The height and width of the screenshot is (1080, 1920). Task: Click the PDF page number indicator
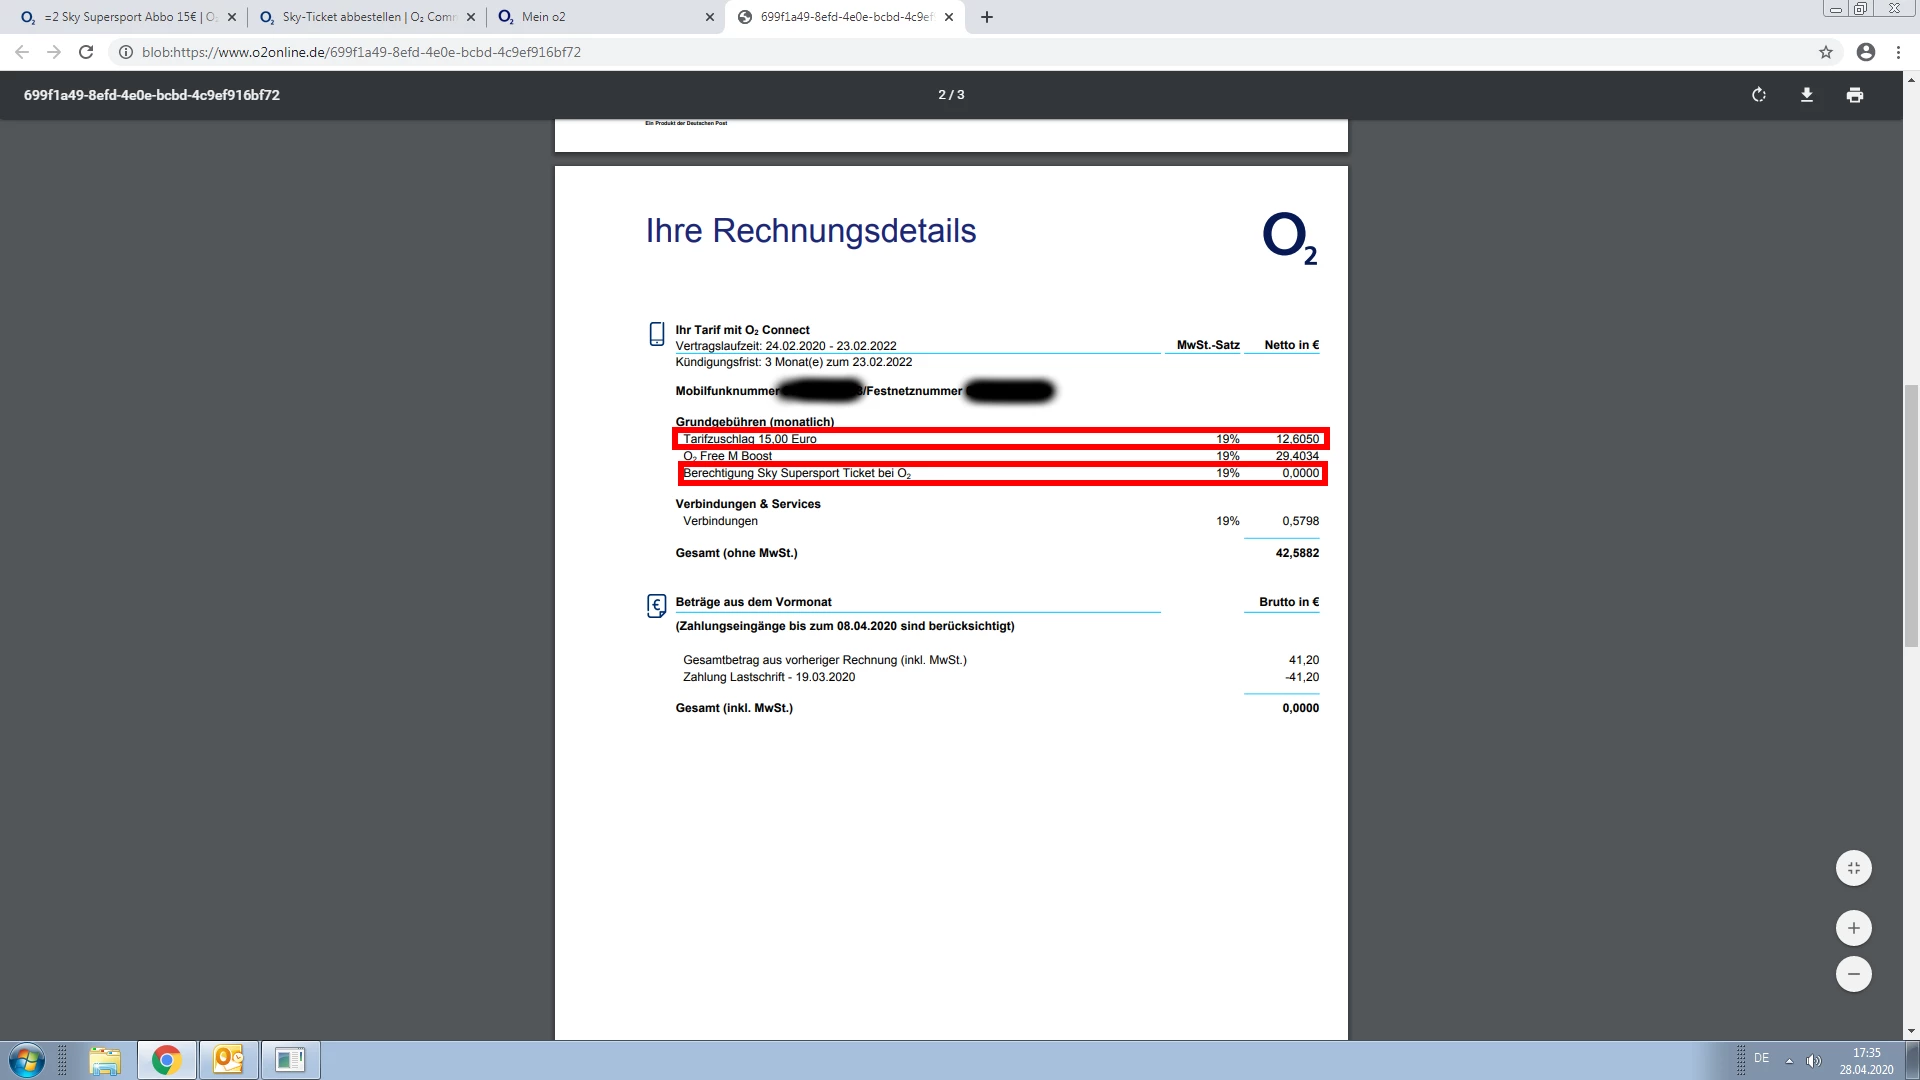[x=951, y=95]
